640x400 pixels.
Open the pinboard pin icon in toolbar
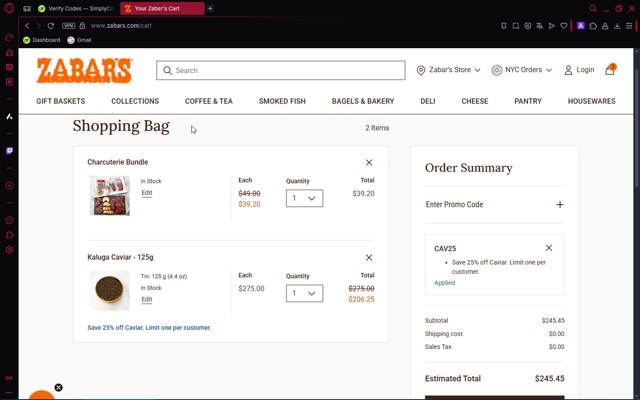[x=504, y=26]
